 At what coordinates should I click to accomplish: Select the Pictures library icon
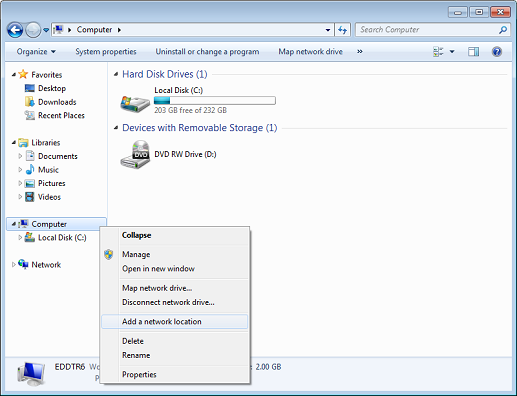[x=30, y=183]
